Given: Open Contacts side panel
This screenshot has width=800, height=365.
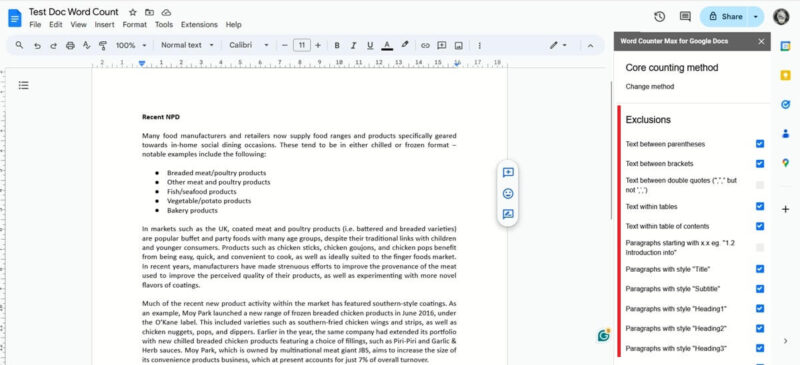Looking at the screenshot, I should pyautogui.click(x=785, y=134).
